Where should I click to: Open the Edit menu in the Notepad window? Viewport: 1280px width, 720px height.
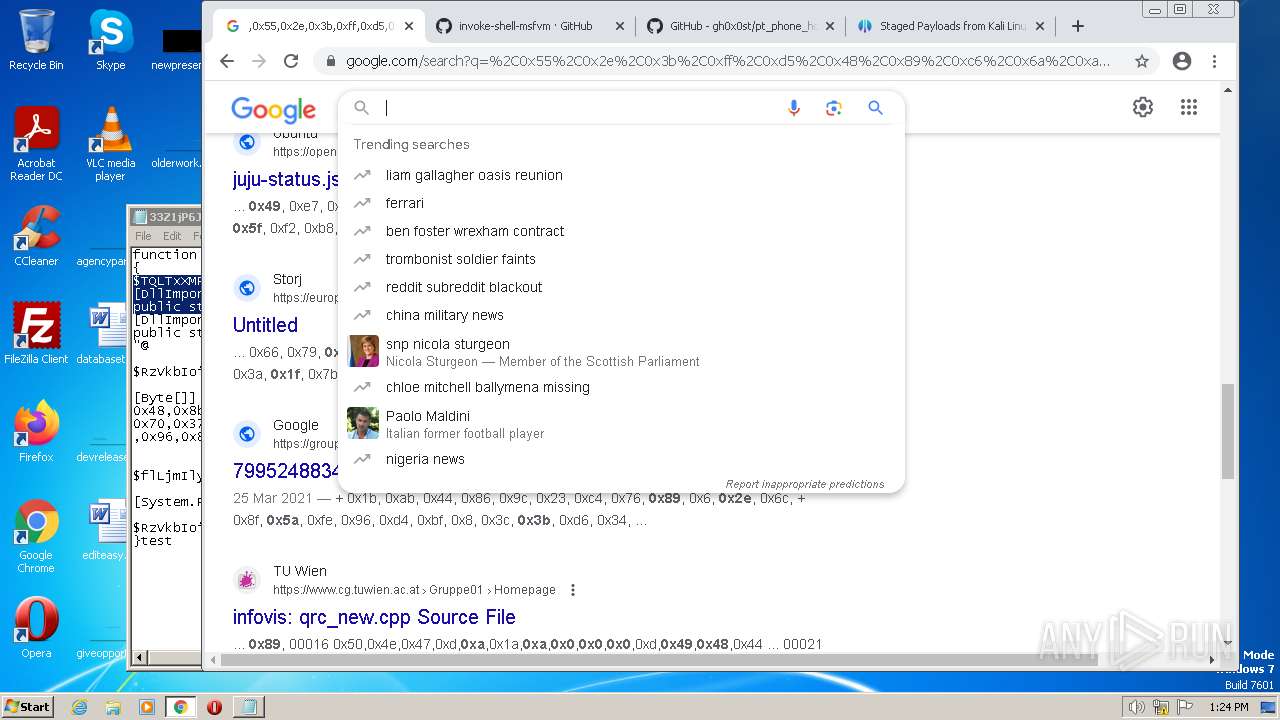coord(172,236)
